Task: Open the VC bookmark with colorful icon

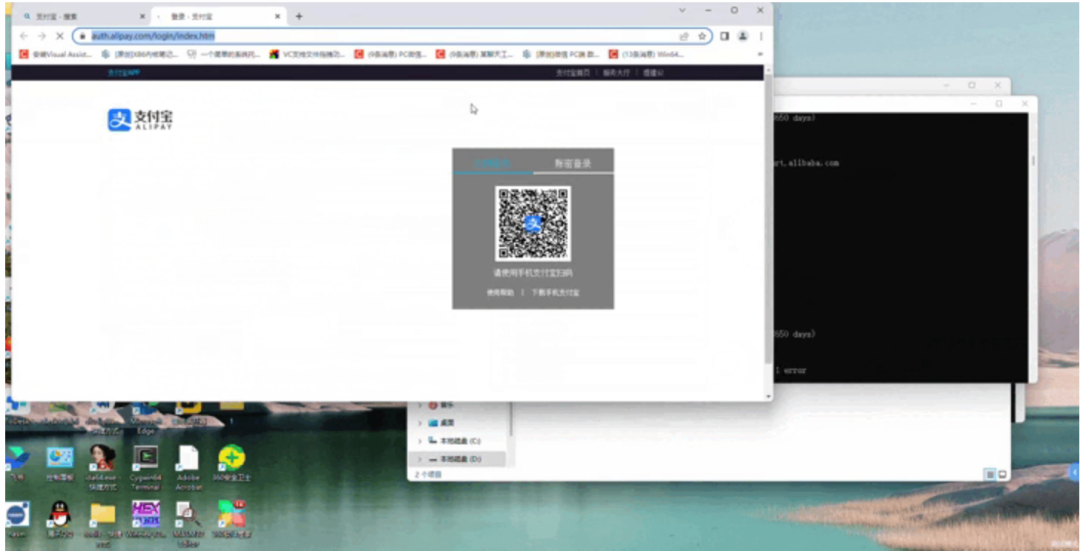Action: pyautogui.click(x=307, y=54)
